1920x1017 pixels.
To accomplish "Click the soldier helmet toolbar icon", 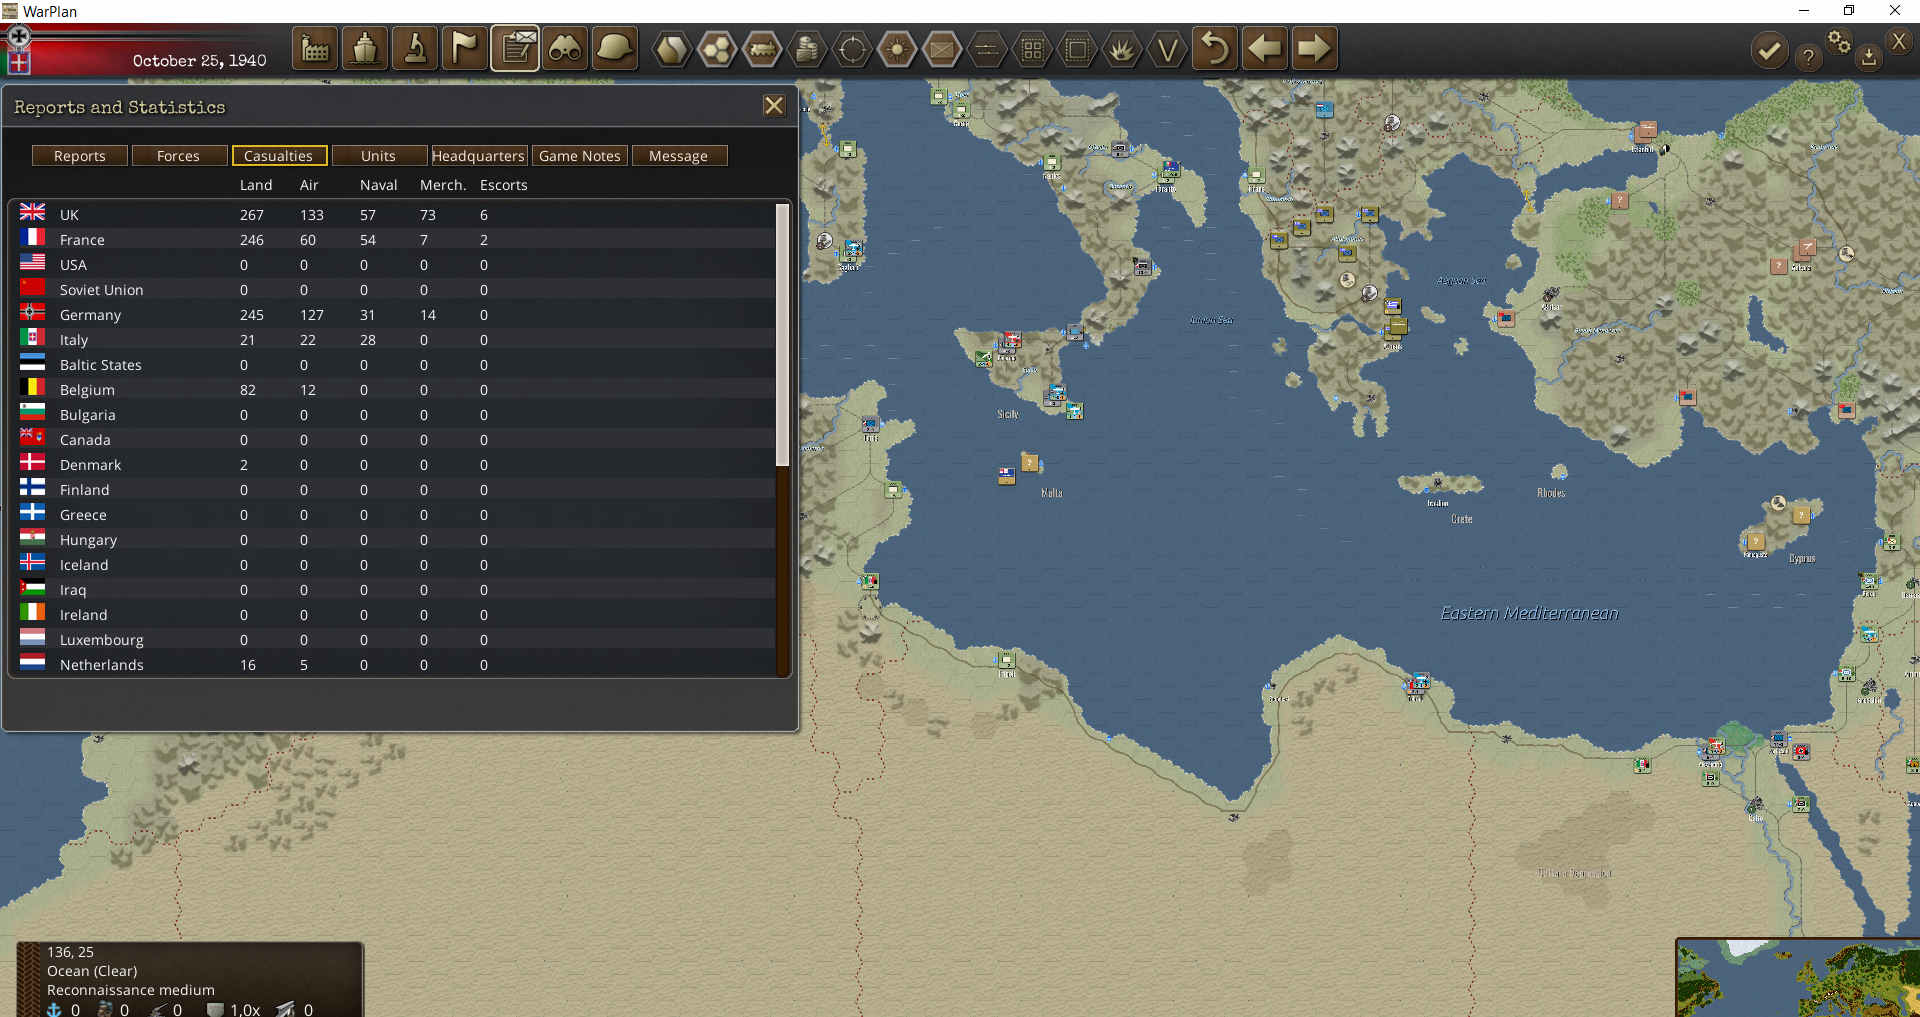I will [615, 48].
